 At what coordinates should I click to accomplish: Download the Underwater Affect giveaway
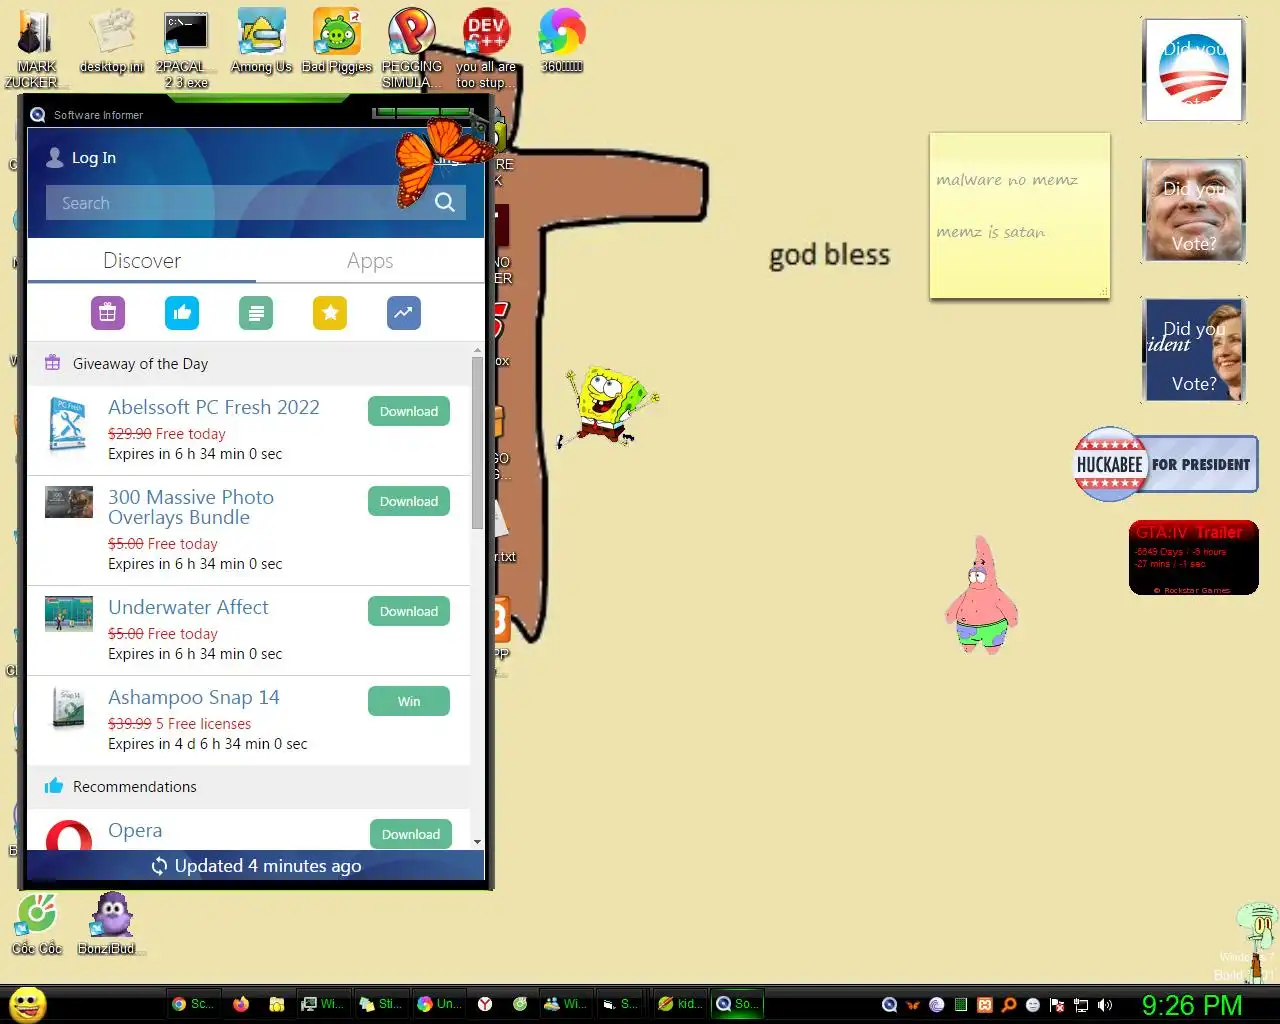pyautogui.click(x=409, y=611)
